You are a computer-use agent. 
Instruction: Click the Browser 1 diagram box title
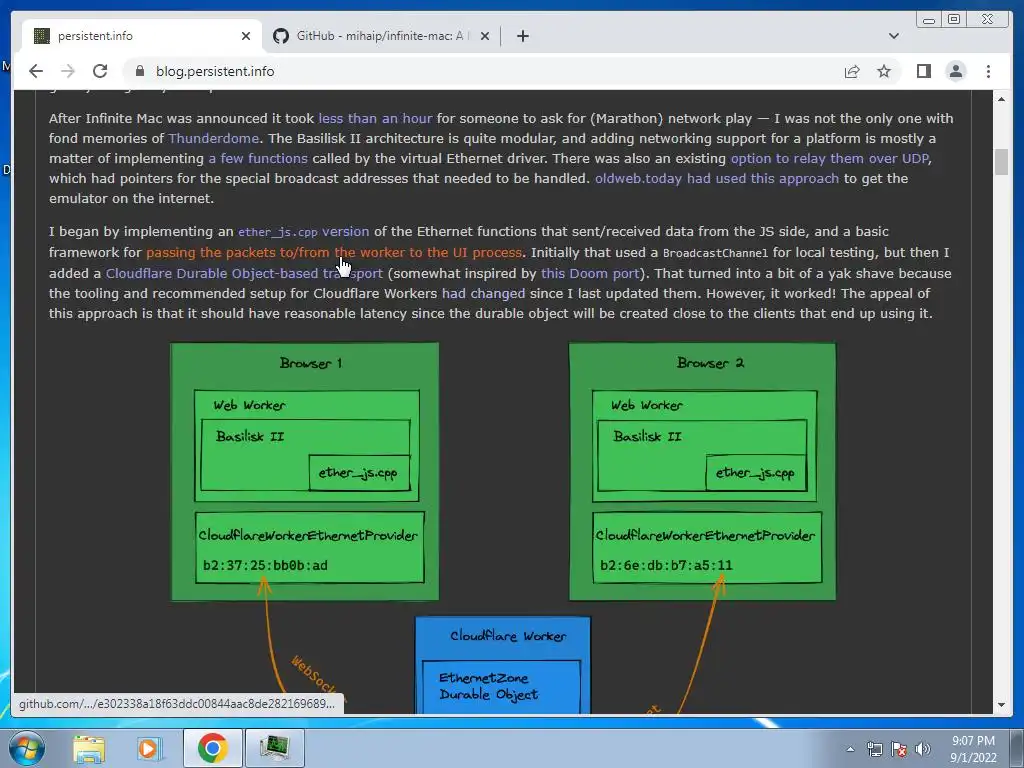click(x=310, y=363)
